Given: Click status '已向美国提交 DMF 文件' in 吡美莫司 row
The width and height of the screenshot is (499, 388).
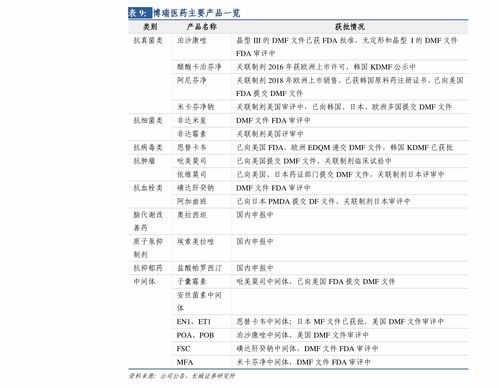Looking at the screenshot, I should click(276, 161).
